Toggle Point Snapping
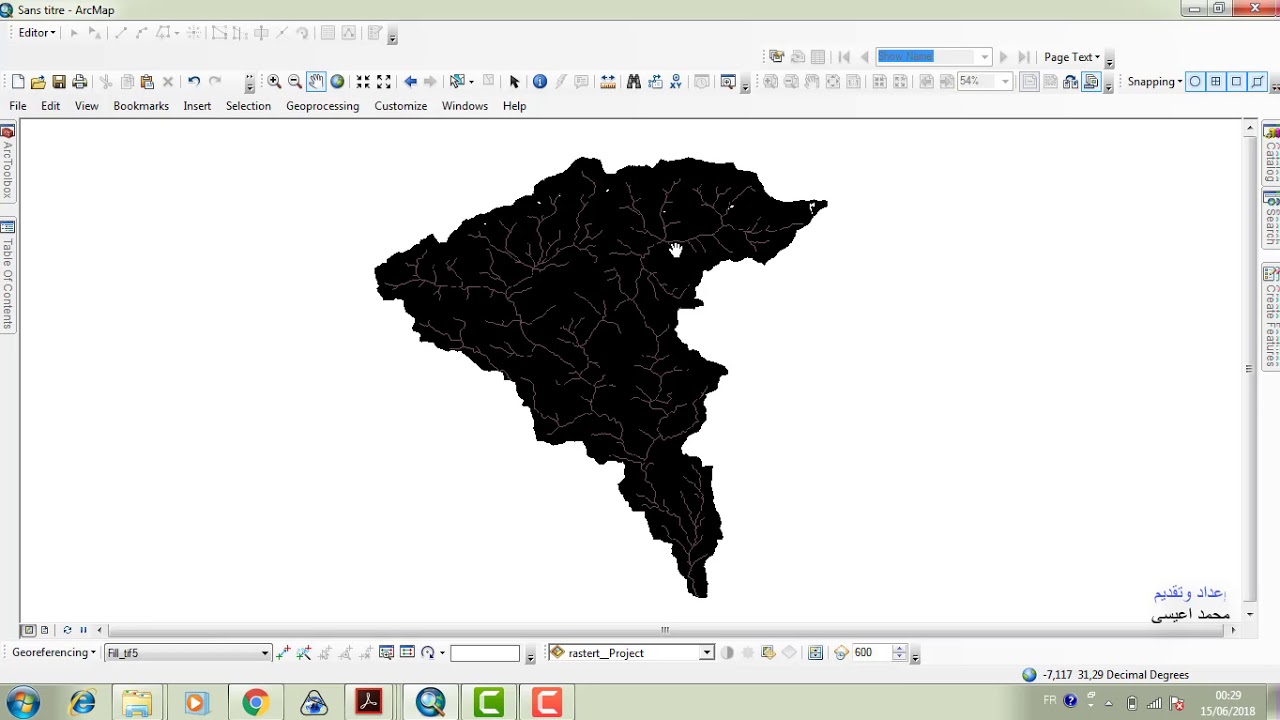1280x720 pixels. tap(1195, 82)
